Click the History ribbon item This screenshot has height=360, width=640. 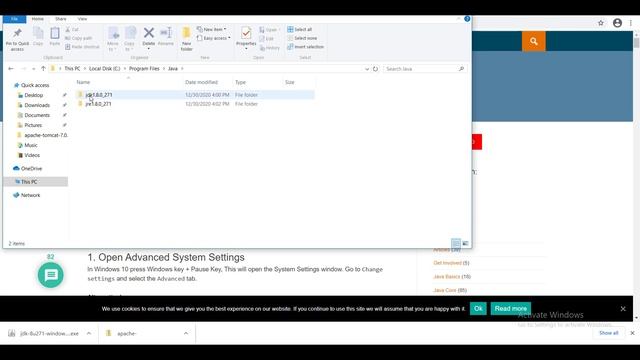click(270, 48)
